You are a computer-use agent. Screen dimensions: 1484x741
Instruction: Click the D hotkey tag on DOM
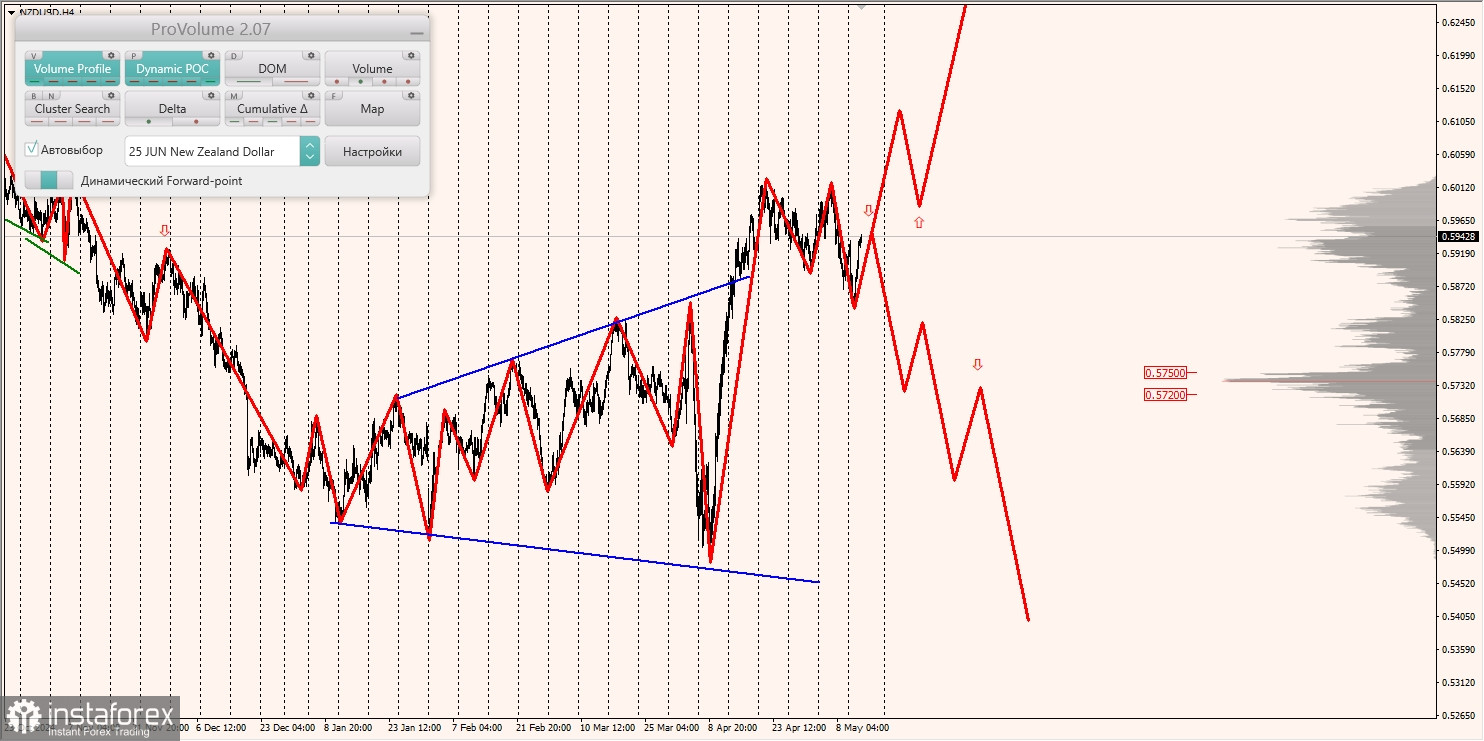[234, 56]
